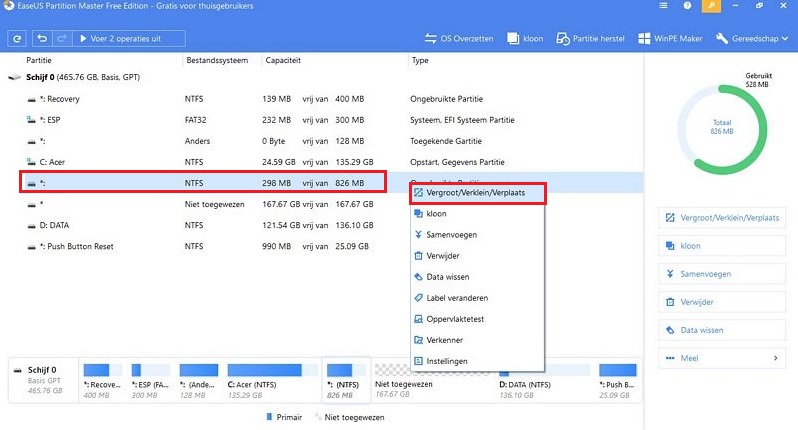This screenshot has width=798, height=430.
Task: Open the OS Overzetten tool
Action: pyautogui.click(x=459, y=39)
